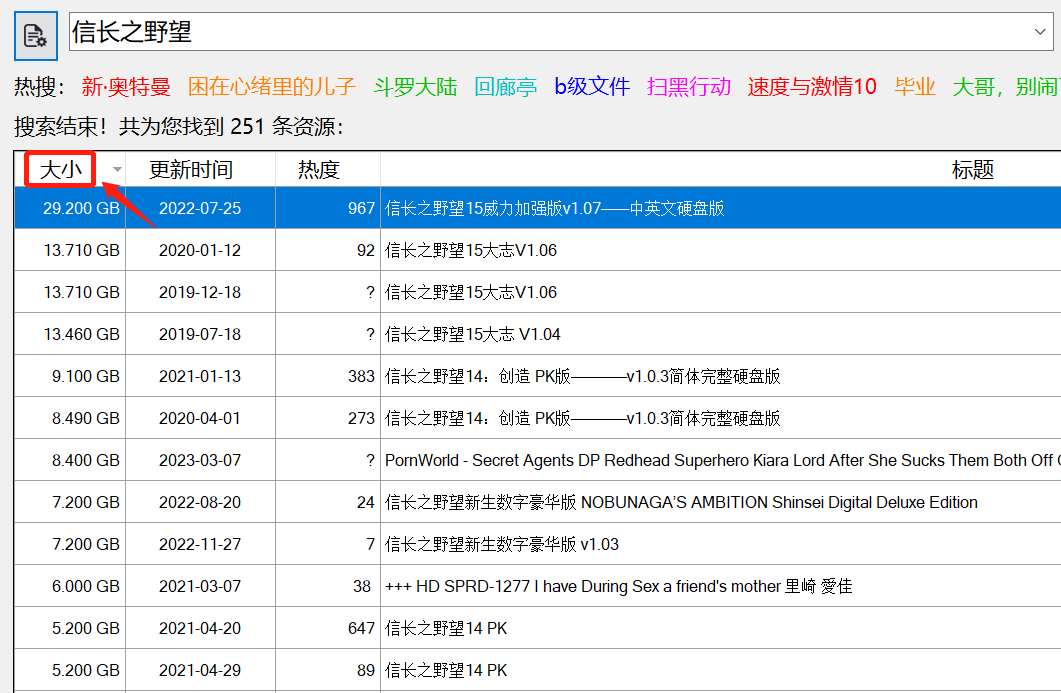Open hot search link 斗罗大陆
Screen dimensions: 1061x693
coord(415,87)
